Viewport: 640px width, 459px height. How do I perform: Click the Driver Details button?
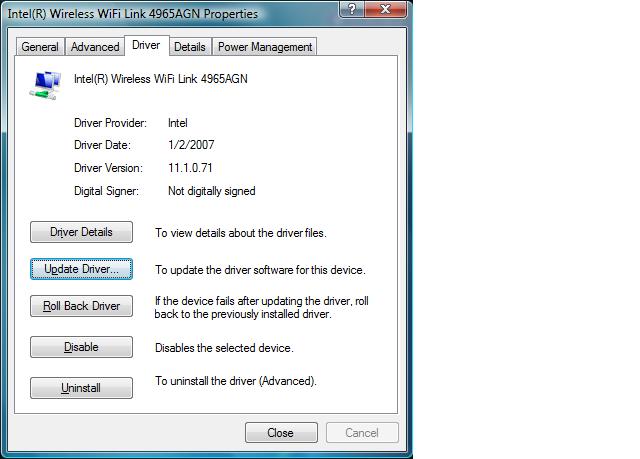click(x=81, y=232)
